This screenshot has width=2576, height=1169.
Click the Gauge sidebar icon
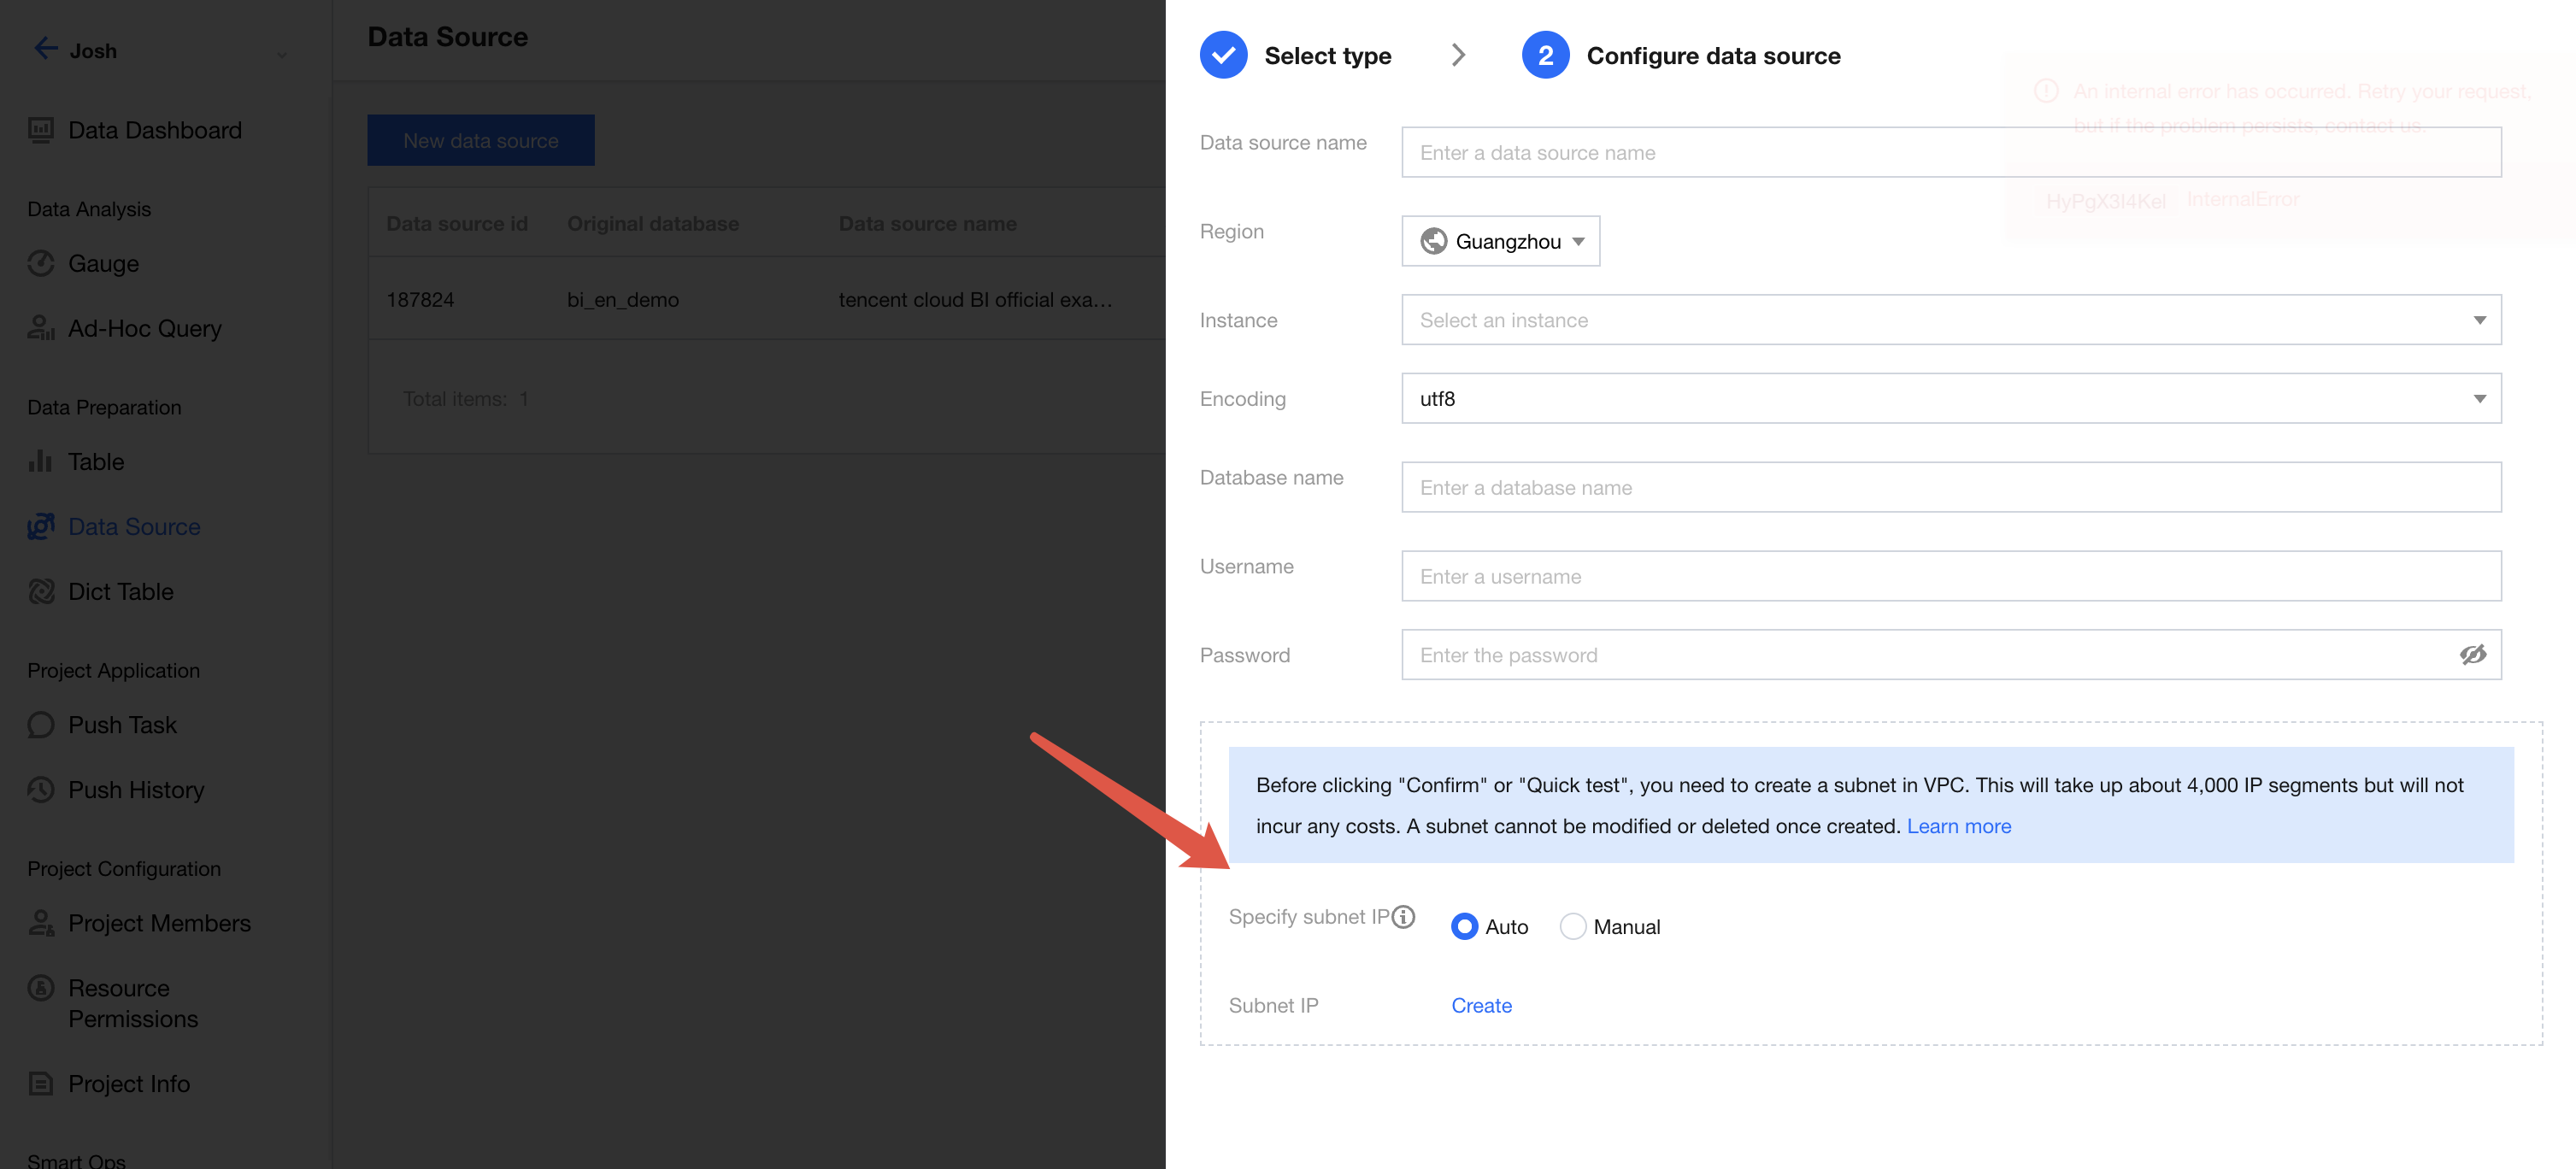tap(41, 263)
